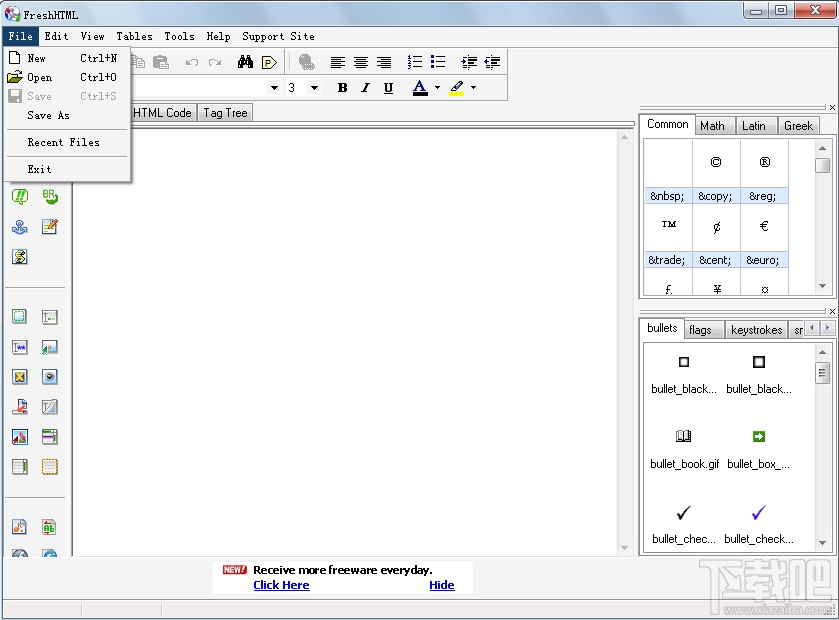Click the BR line break icon
This screenshot has width=839, height=620.
click(49, 197)
